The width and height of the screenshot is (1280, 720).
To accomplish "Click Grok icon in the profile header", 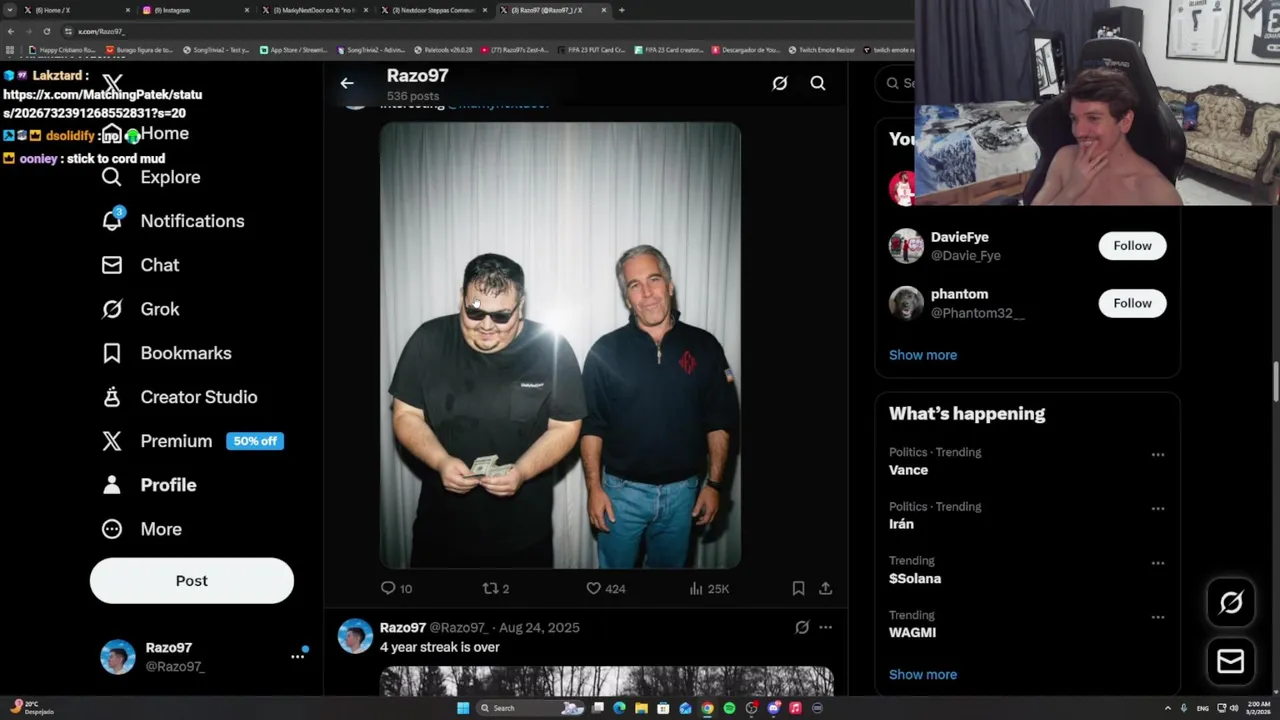I will coord(780,84).
